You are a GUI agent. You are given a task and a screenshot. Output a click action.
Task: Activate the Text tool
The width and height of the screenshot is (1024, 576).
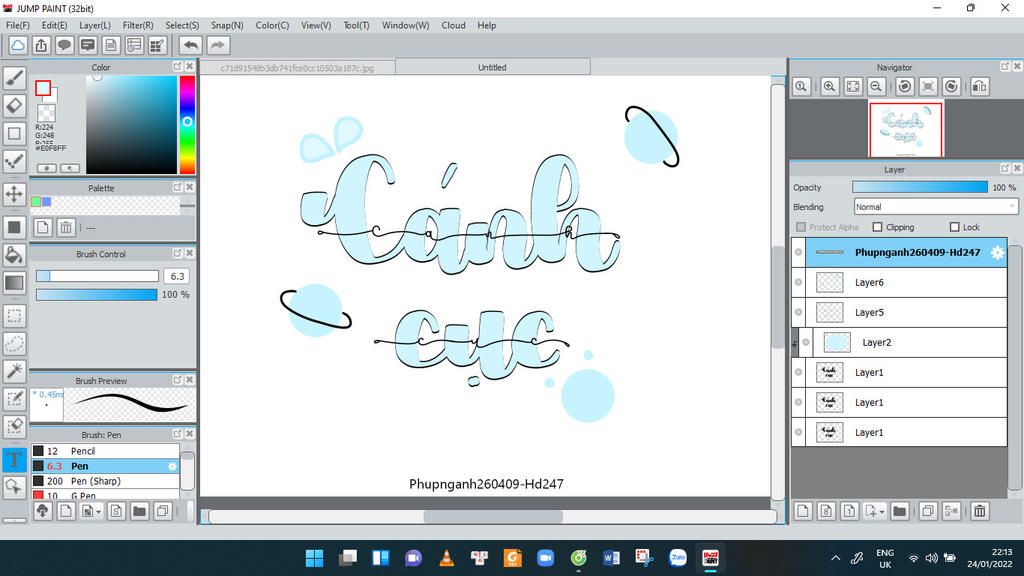pyautogui.click(x=14, y=460)
